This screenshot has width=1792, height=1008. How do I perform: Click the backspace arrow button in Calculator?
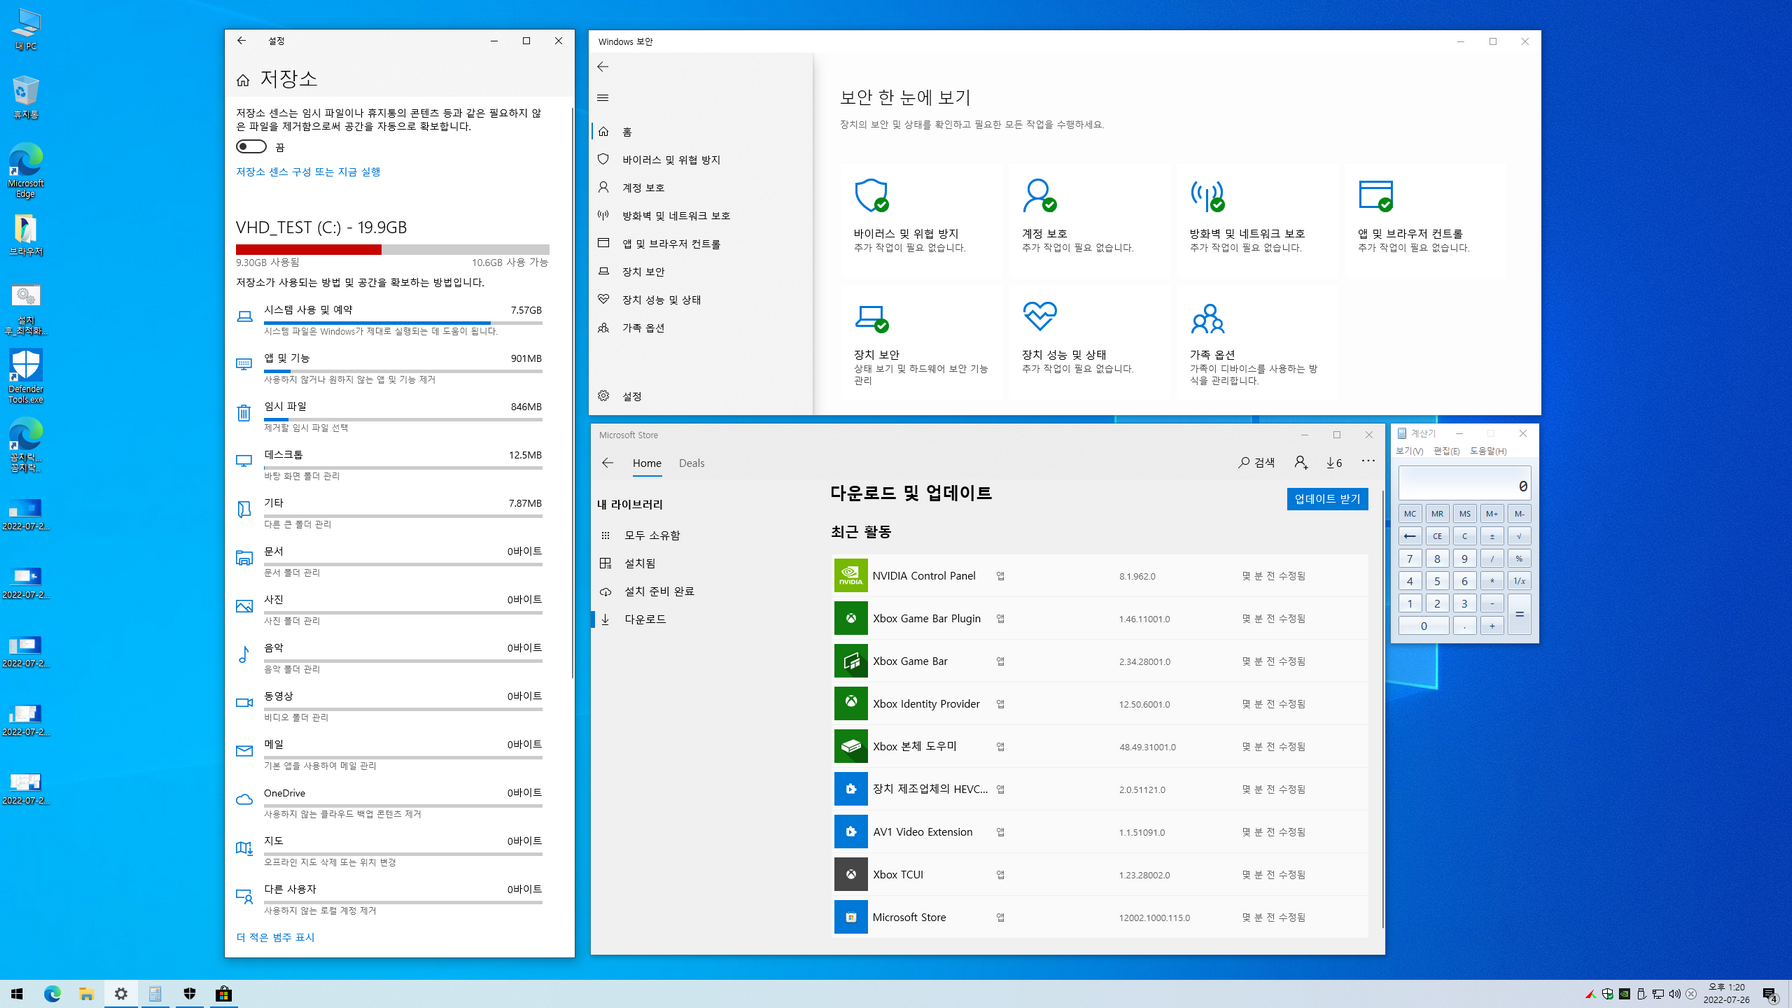pos(1410,536)
